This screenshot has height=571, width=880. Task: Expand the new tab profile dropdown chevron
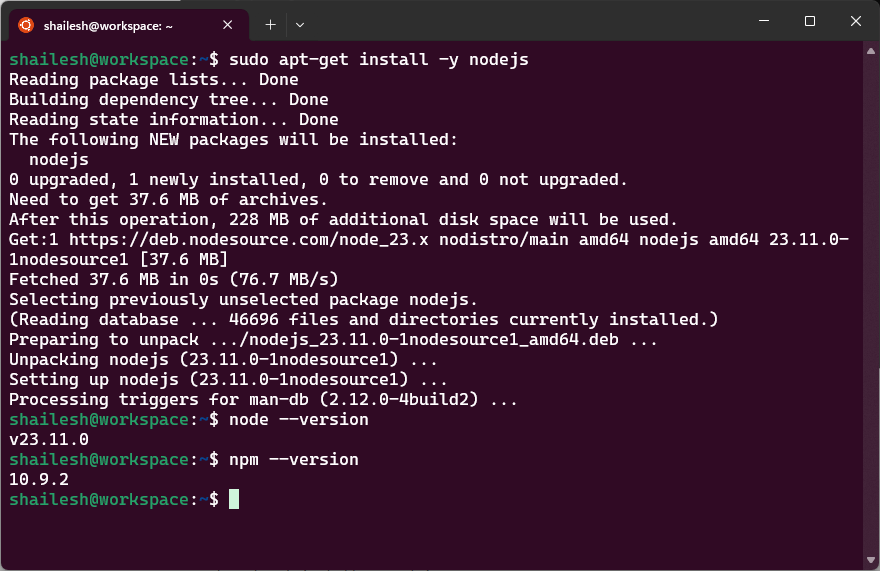point(300,25)
